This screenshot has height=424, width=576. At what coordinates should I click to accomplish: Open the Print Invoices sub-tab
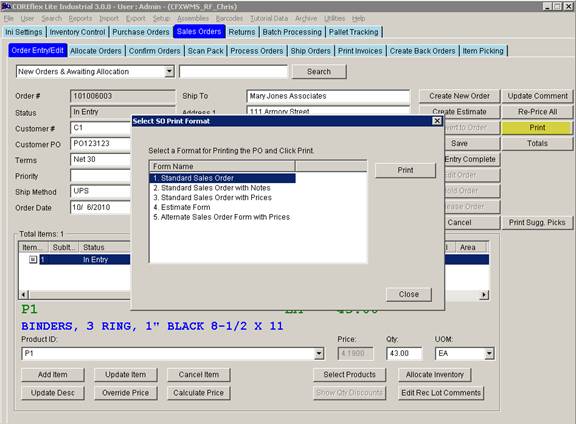pos(360,51)
